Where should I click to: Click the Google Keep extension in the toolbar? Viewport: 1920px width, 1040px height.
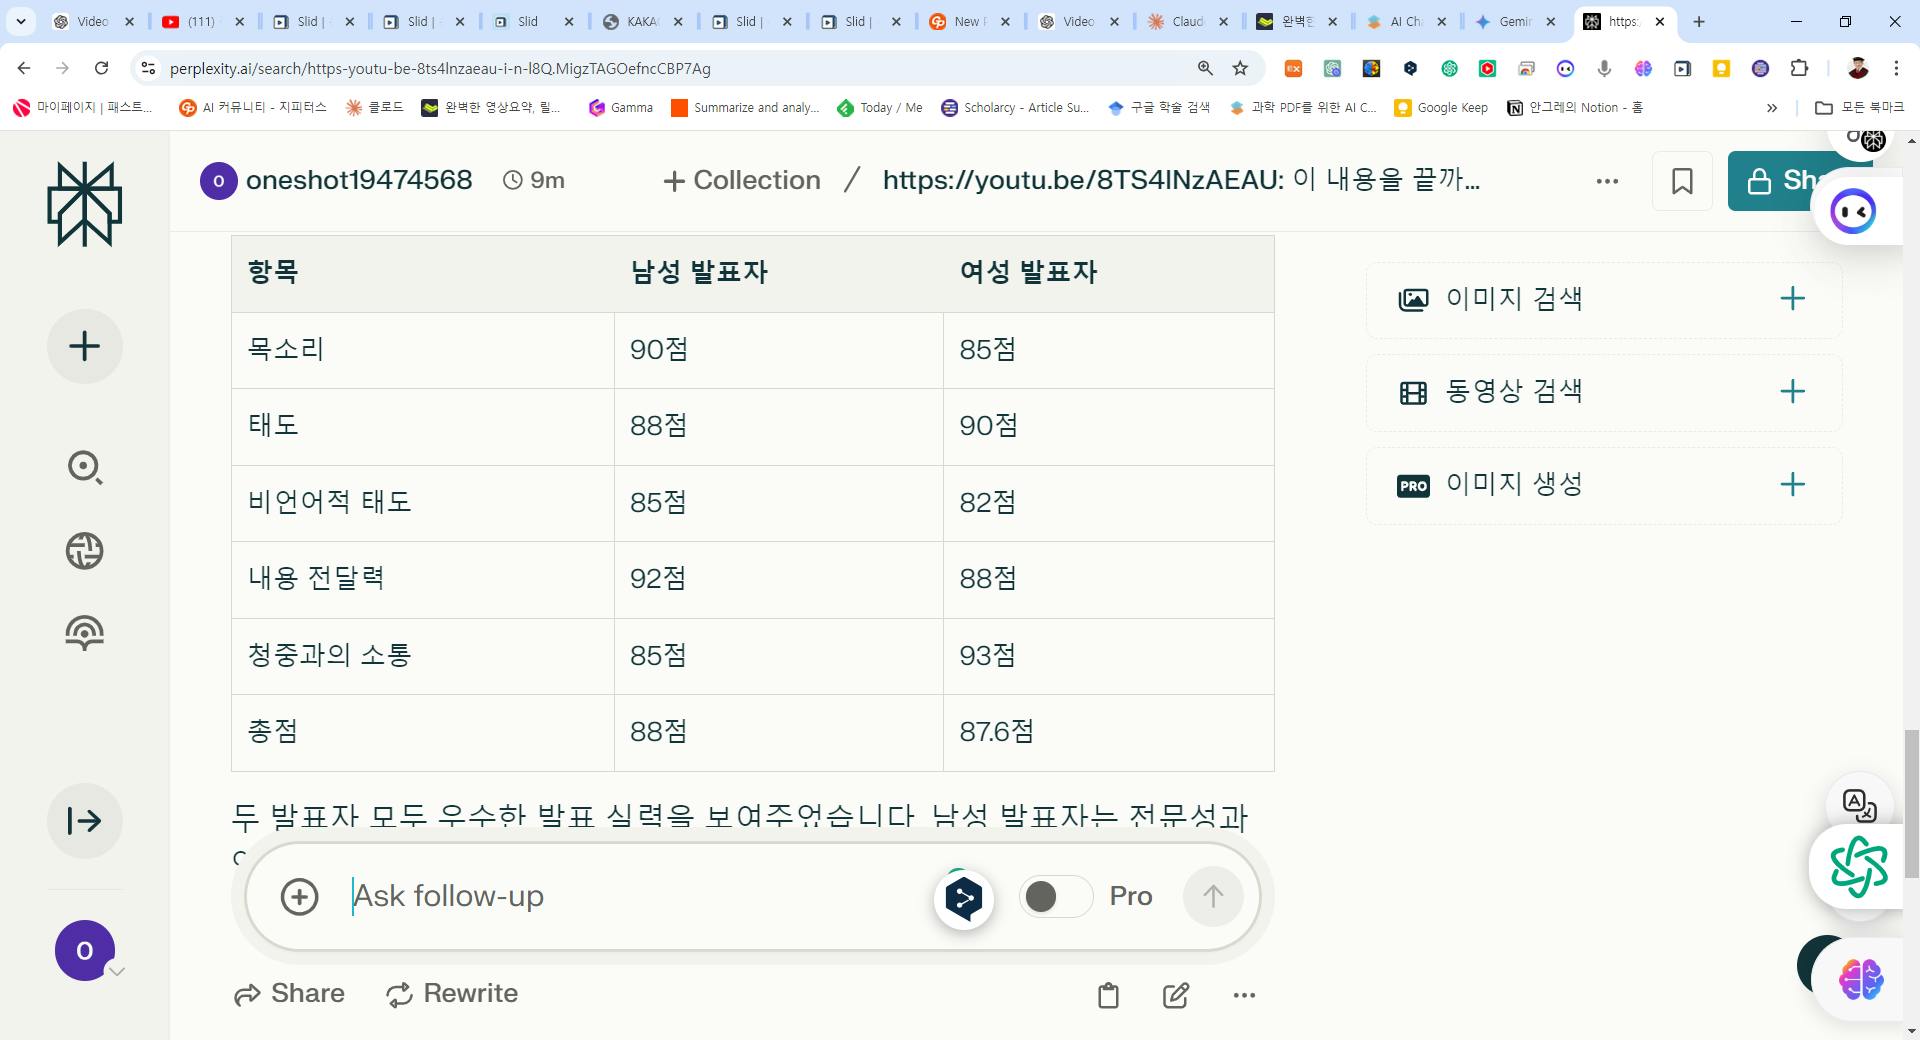[1721, 68]
